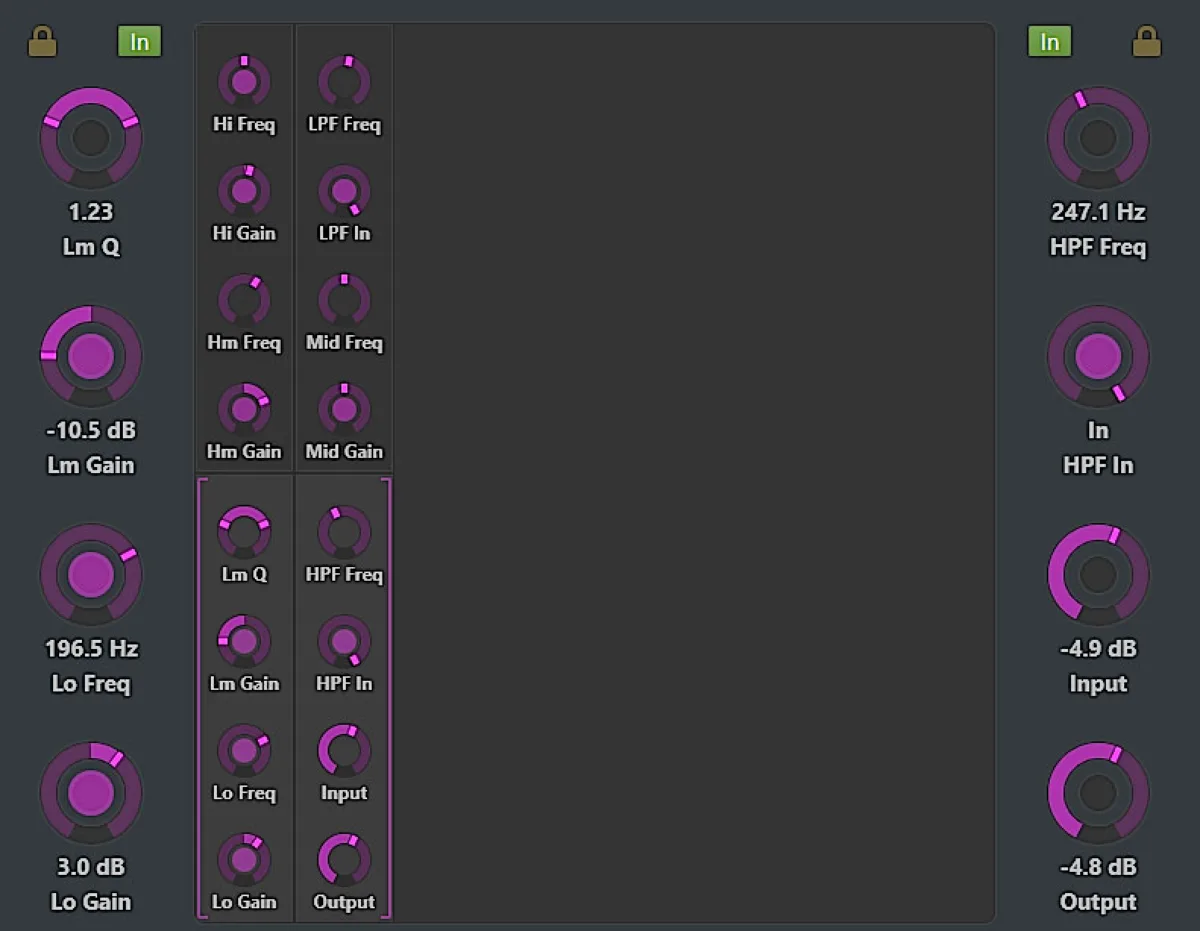Click the 247.1 Hz value
1200x931 pixels.
point(1098,212)
